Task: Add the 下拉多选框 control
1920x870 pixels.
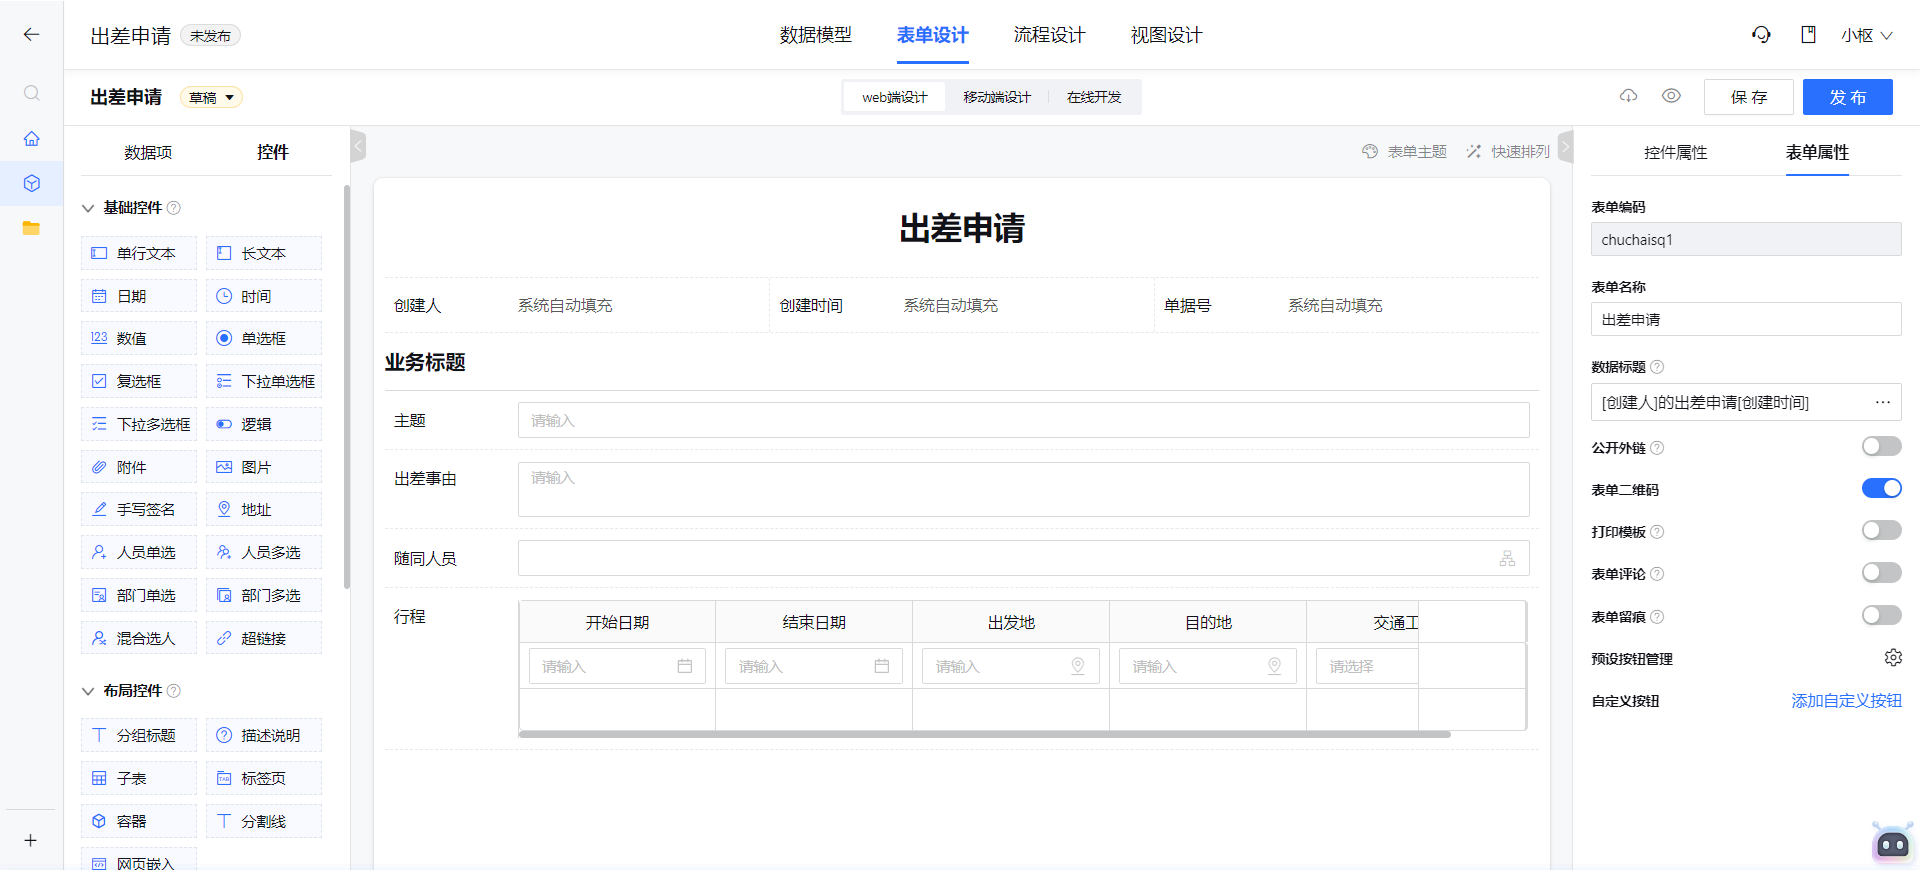Action: pyautogui.click(x=139, y=424)
